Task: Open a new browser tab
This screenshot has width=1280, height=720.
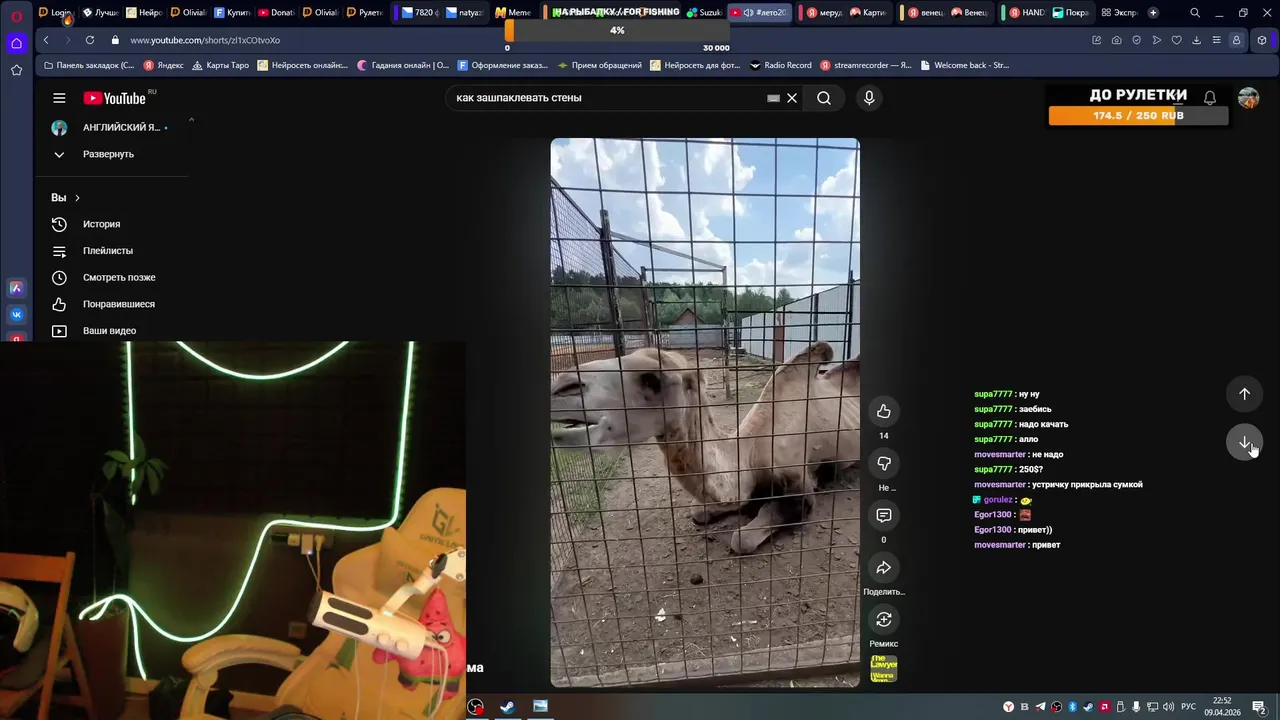Action: pyautogui.click(x=1153, y=13)
